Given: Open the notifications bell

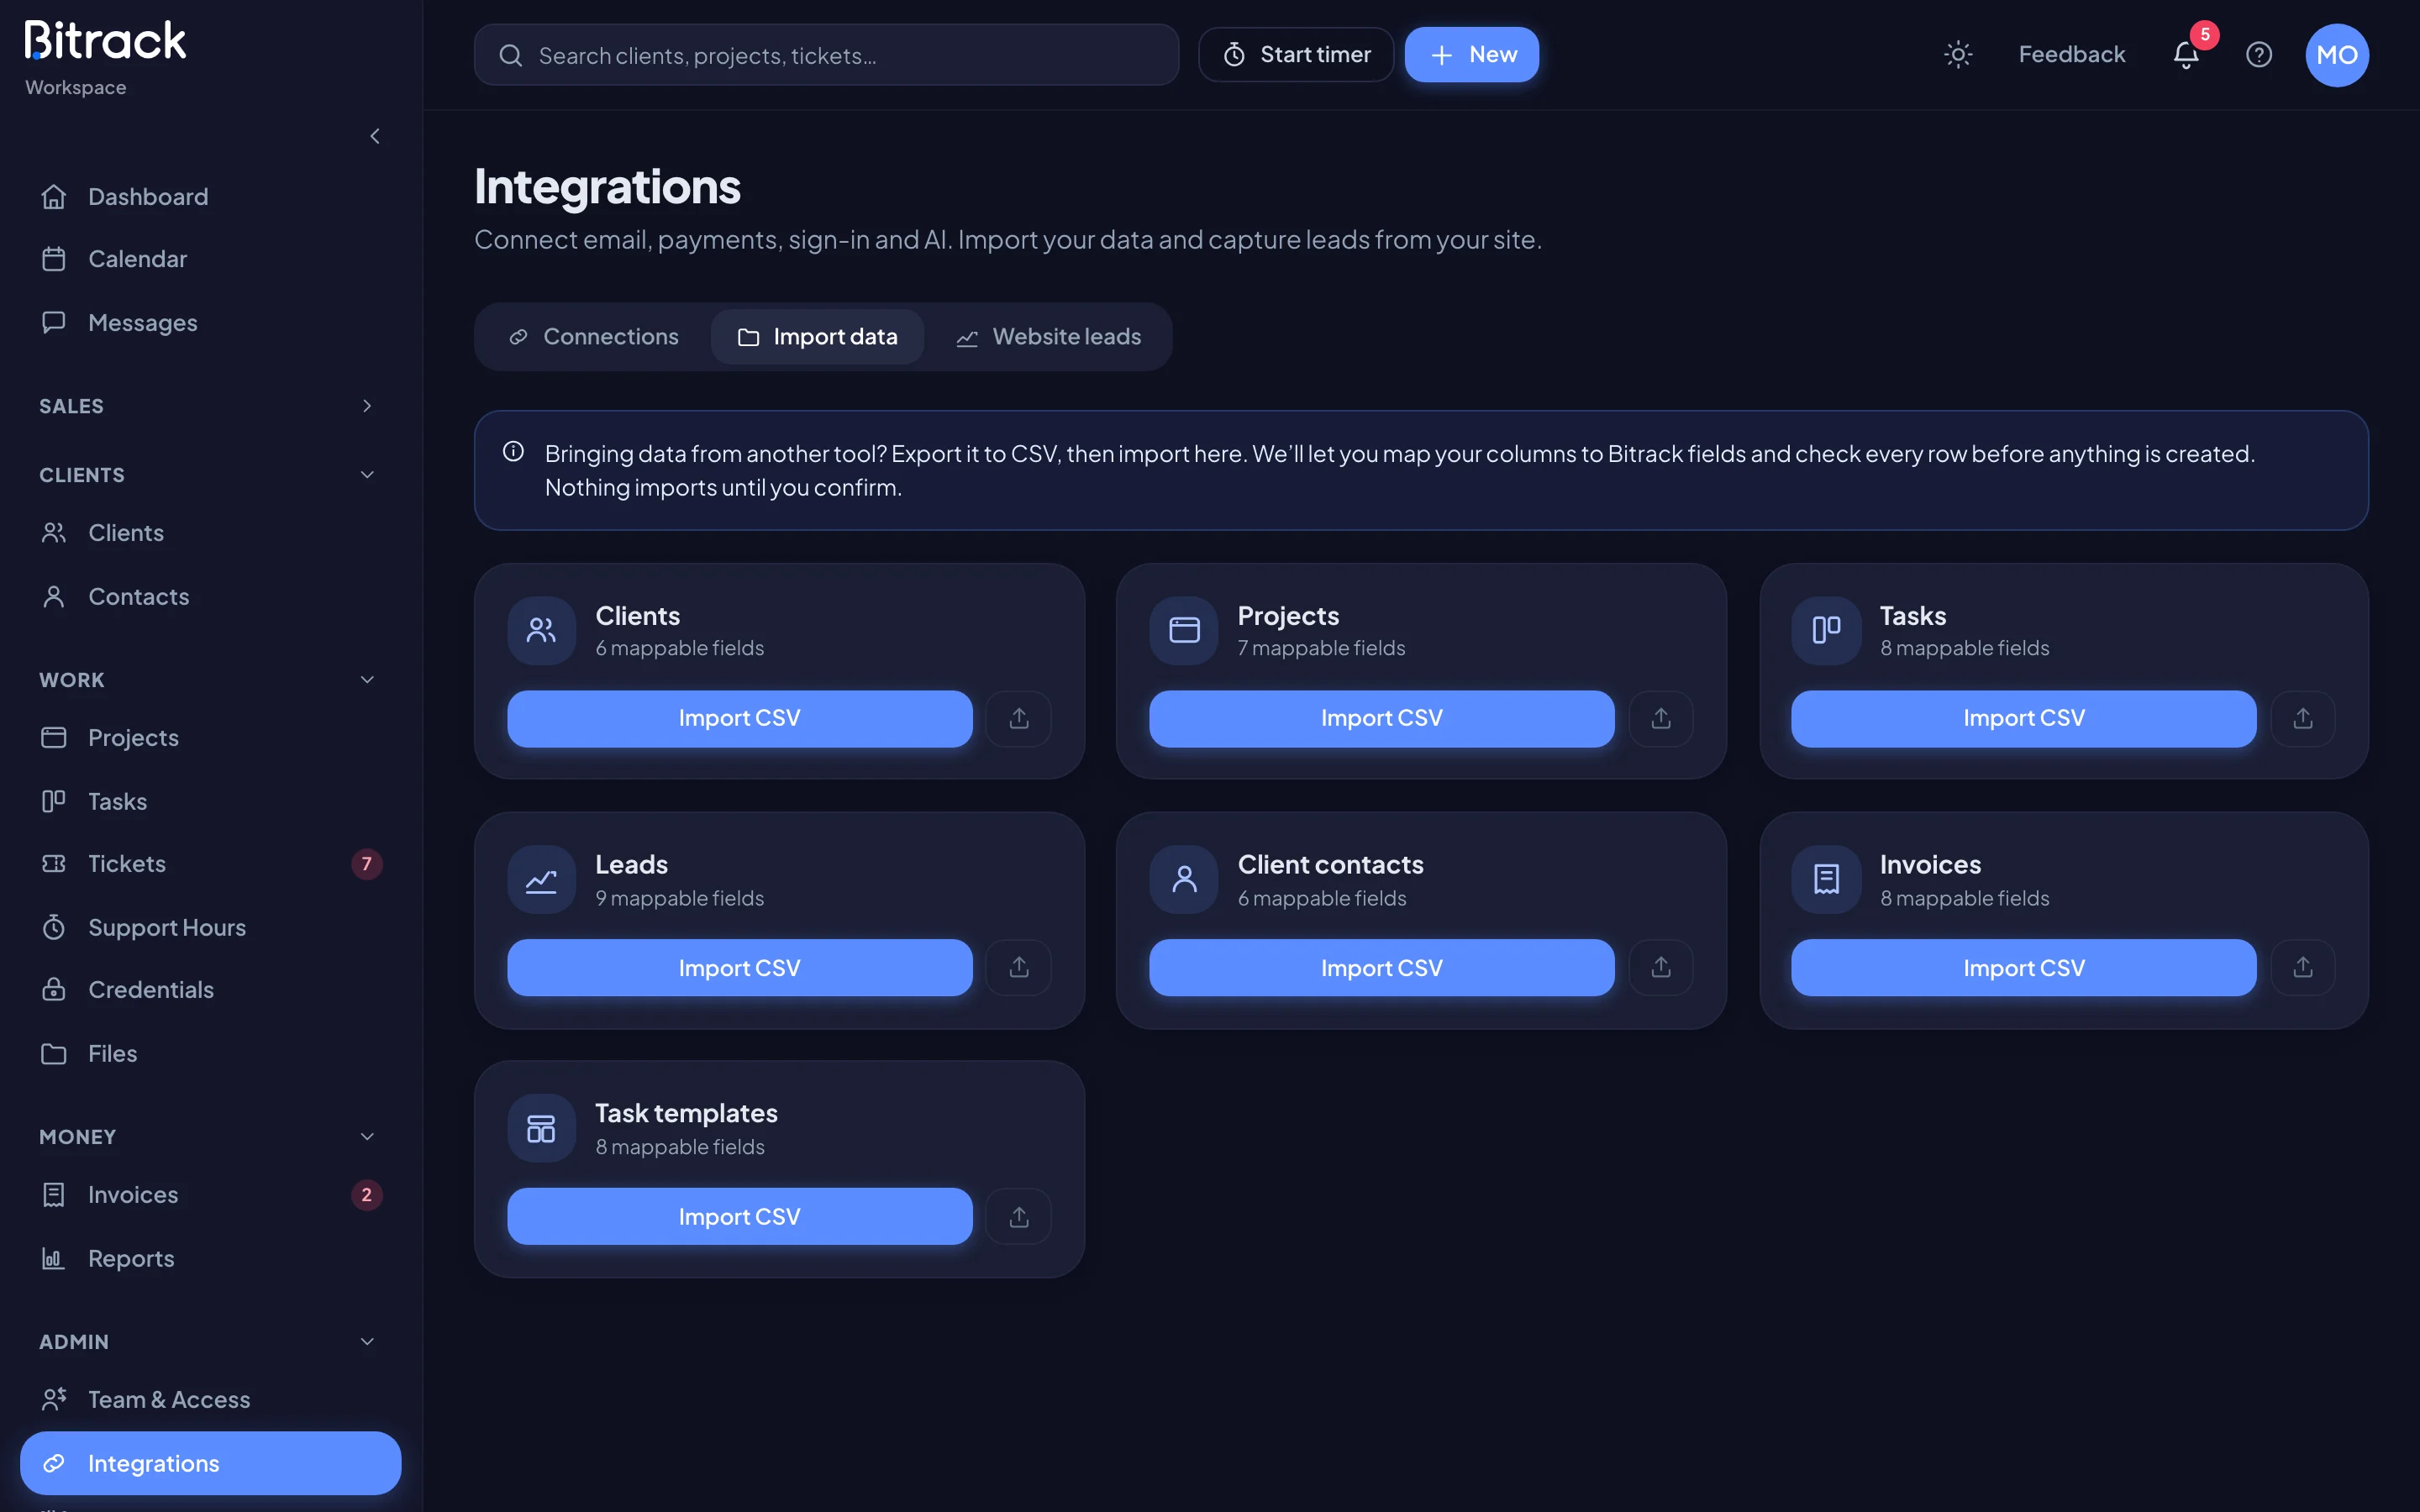Looking at the screenshot, I should [2186, 55].
